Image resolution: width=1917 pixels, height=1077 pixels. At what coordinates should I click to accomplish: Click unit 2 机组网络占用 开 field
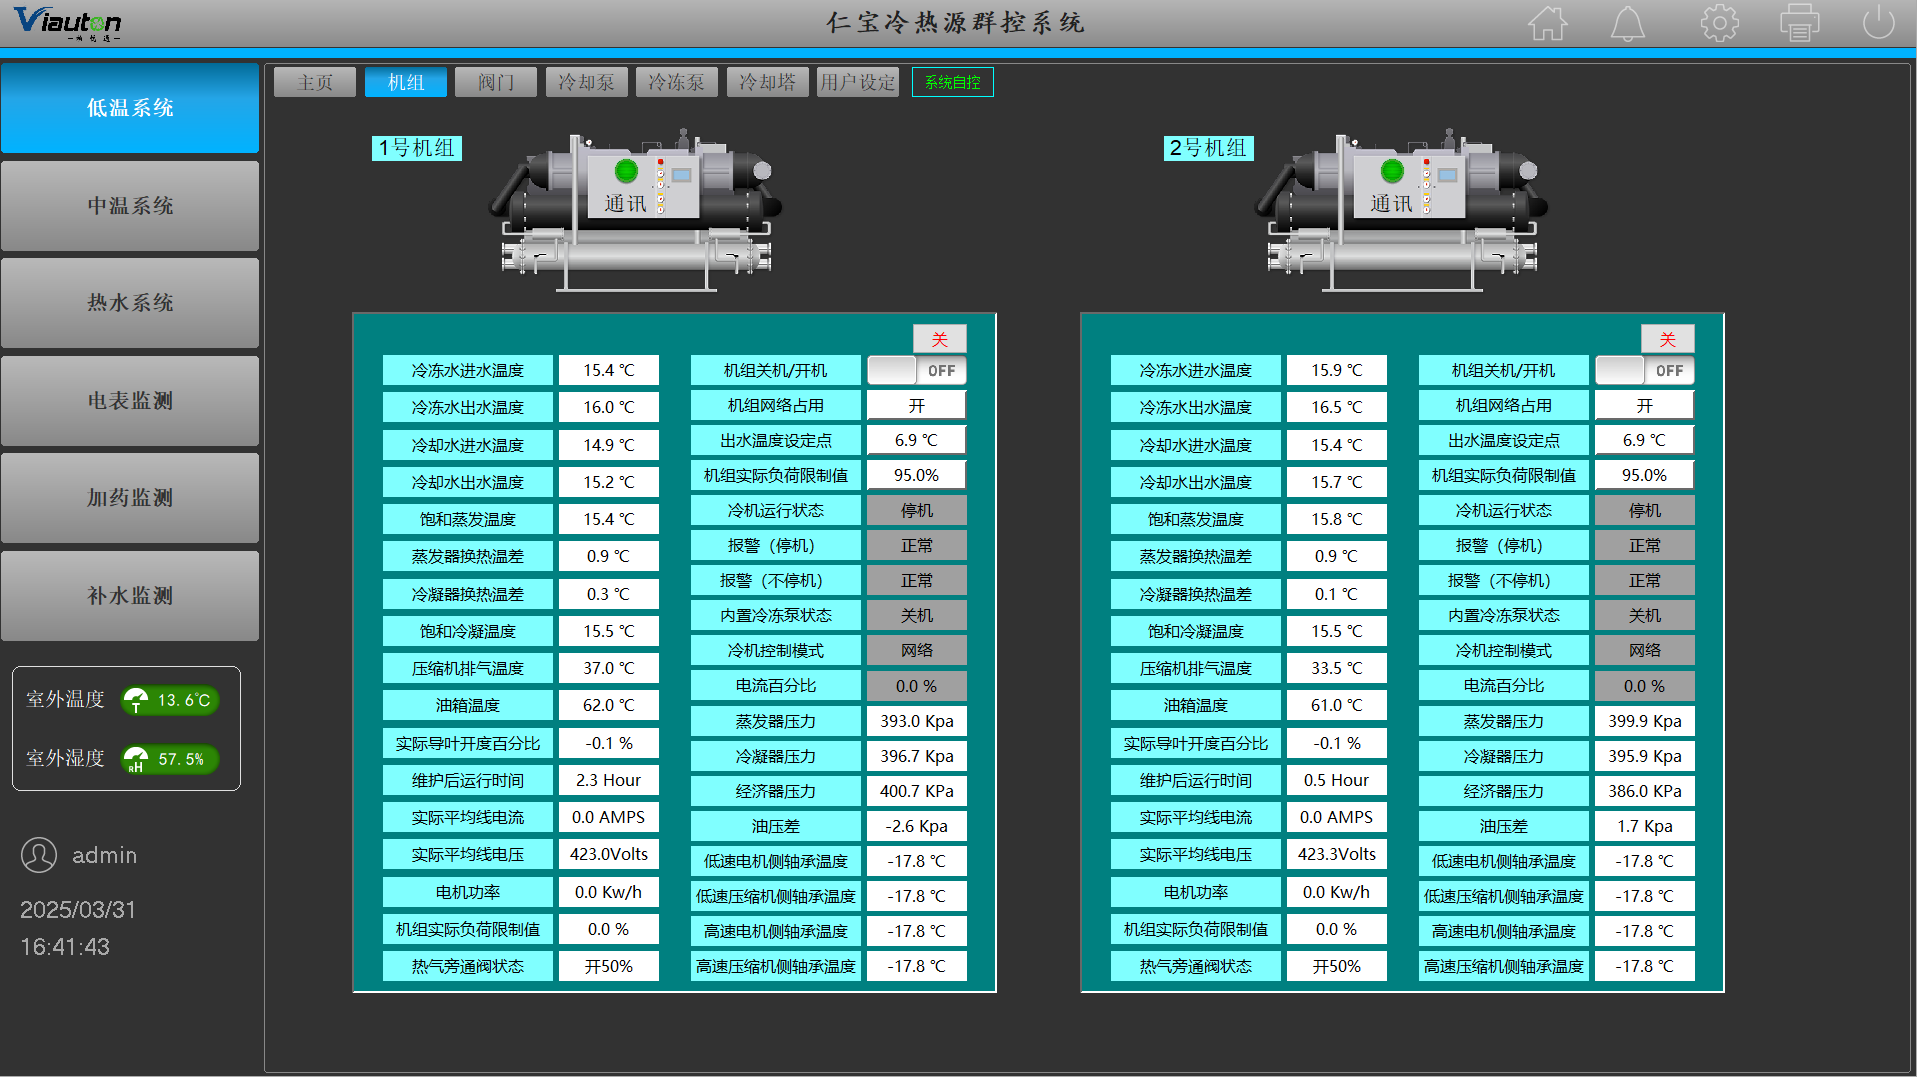(x=1644, y=406)
